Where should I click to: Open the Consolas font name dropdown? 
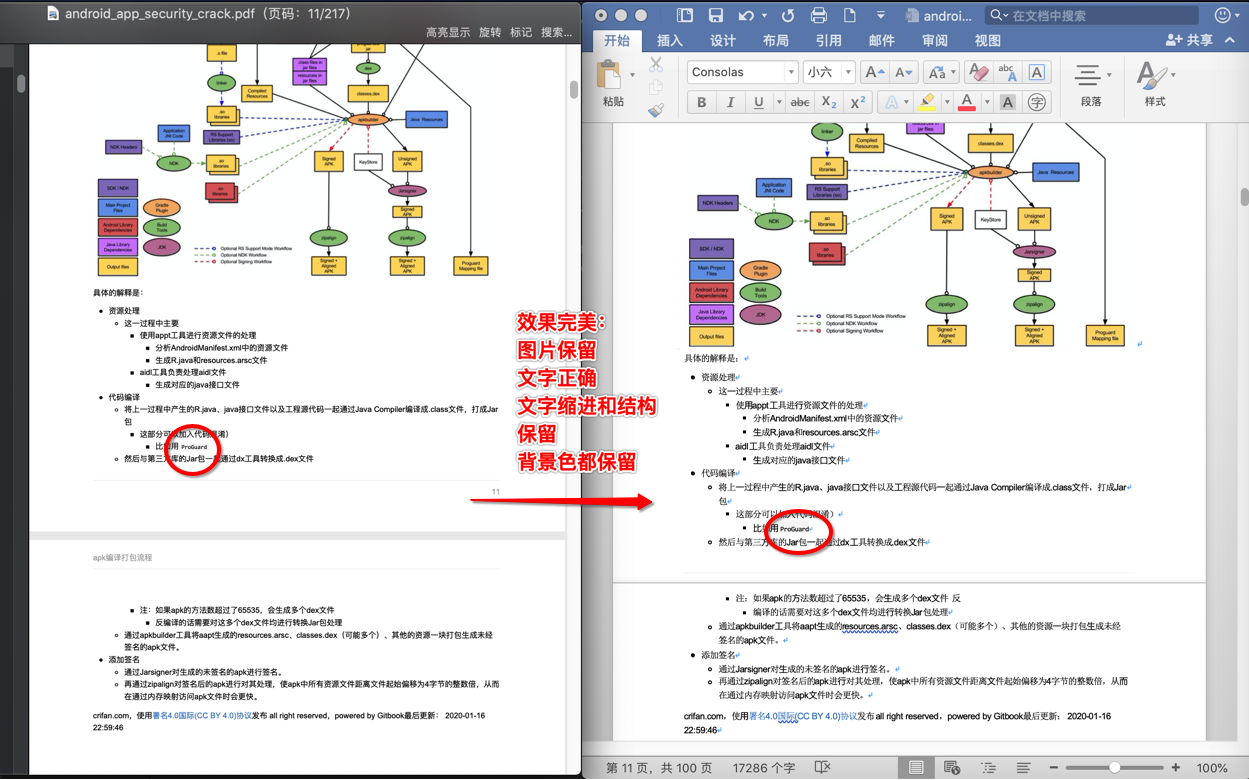[x=790, y=72]
